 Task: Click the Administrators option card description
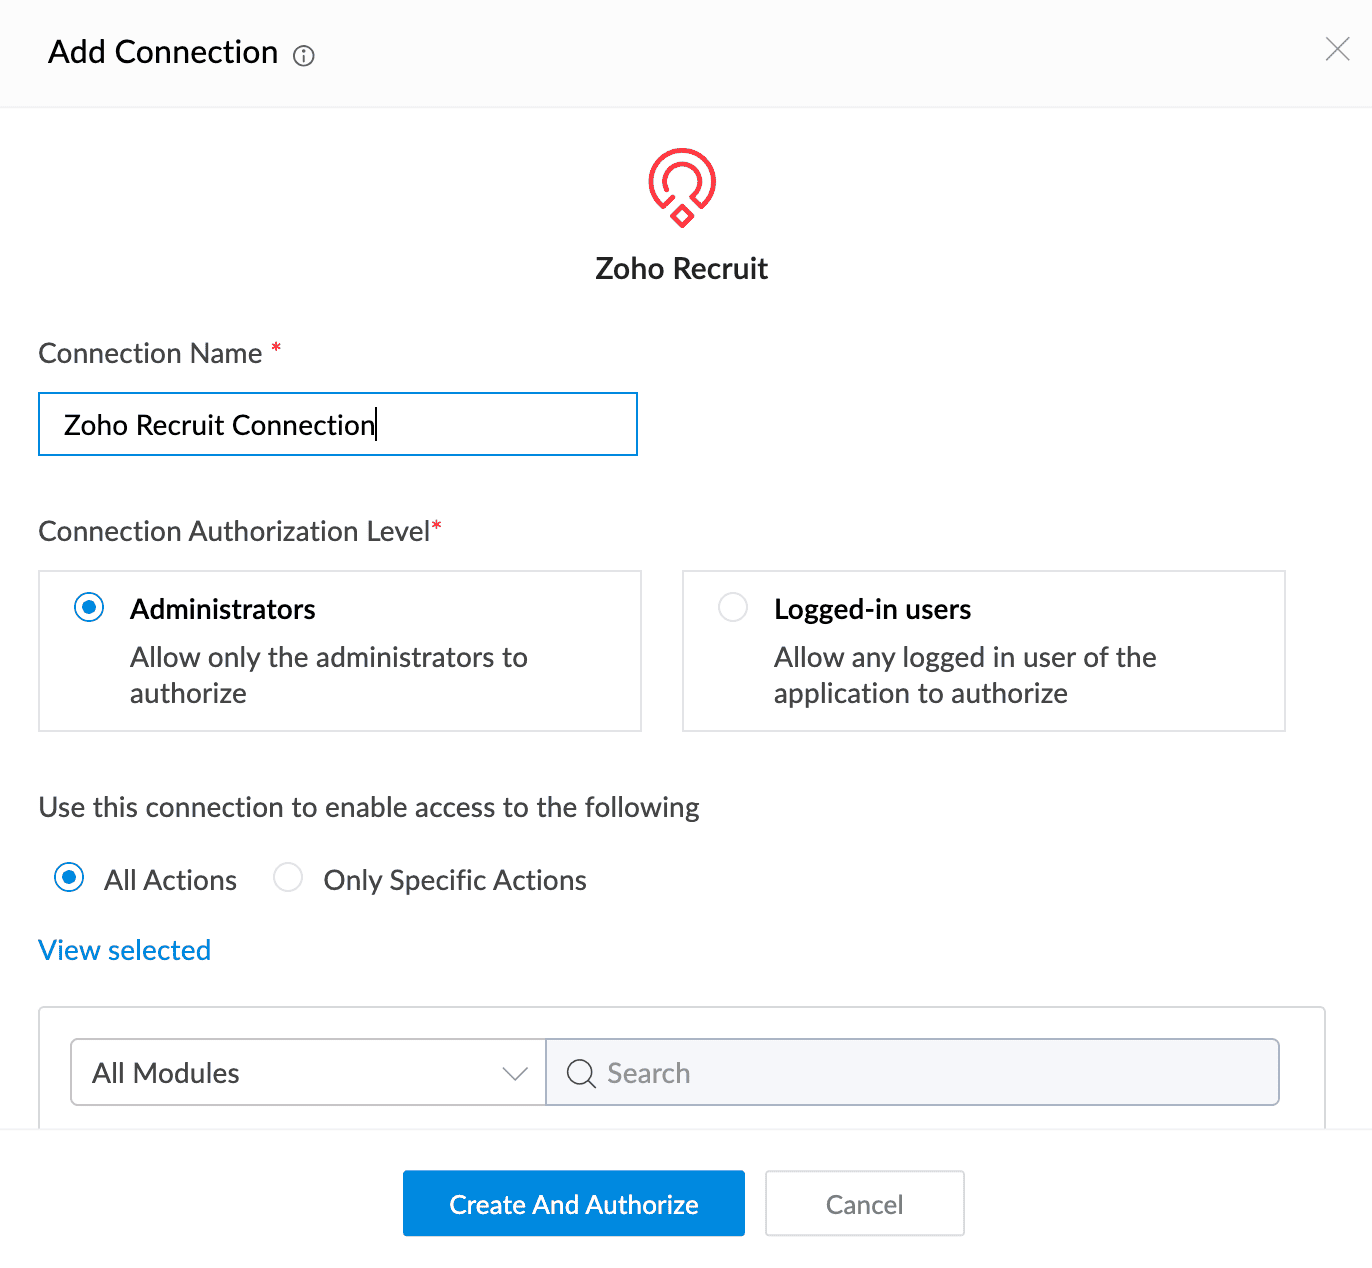(x=329, y=675)
